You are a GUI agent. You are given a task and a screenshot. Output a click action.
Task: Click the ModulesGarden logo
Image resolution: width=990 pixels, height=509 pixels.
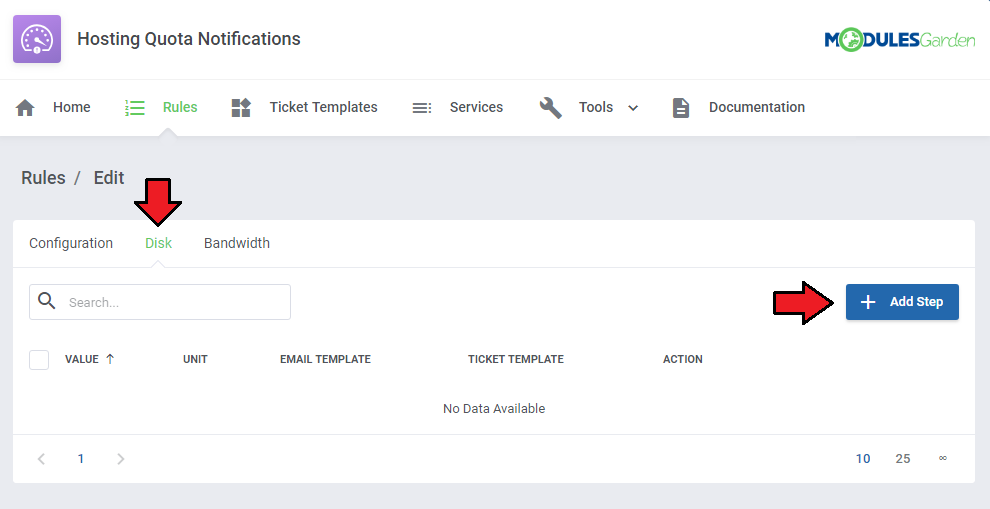tap(900, 40)
